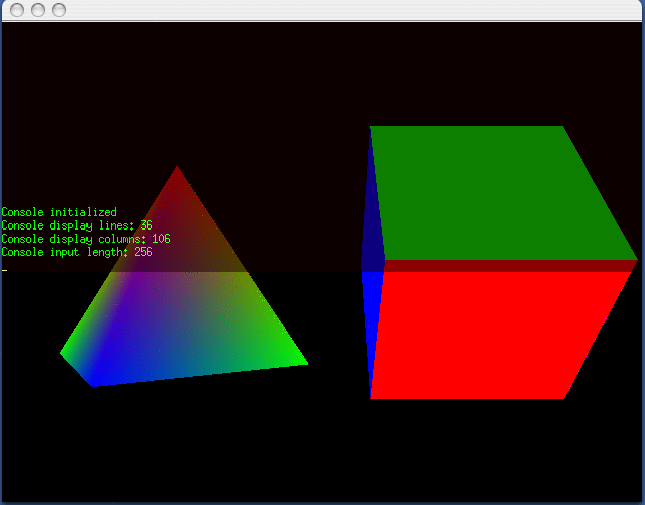645x505 pixels.
Task: Click the "Console display columns: 106" message
Action: click(85, 239)
